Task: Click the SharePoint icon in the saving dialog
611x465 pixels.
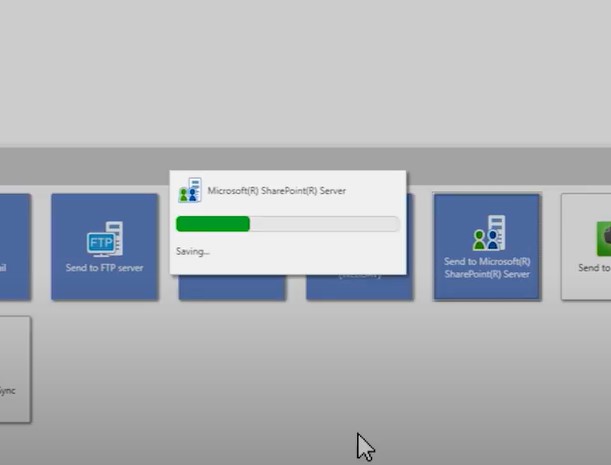Action: 189,190
